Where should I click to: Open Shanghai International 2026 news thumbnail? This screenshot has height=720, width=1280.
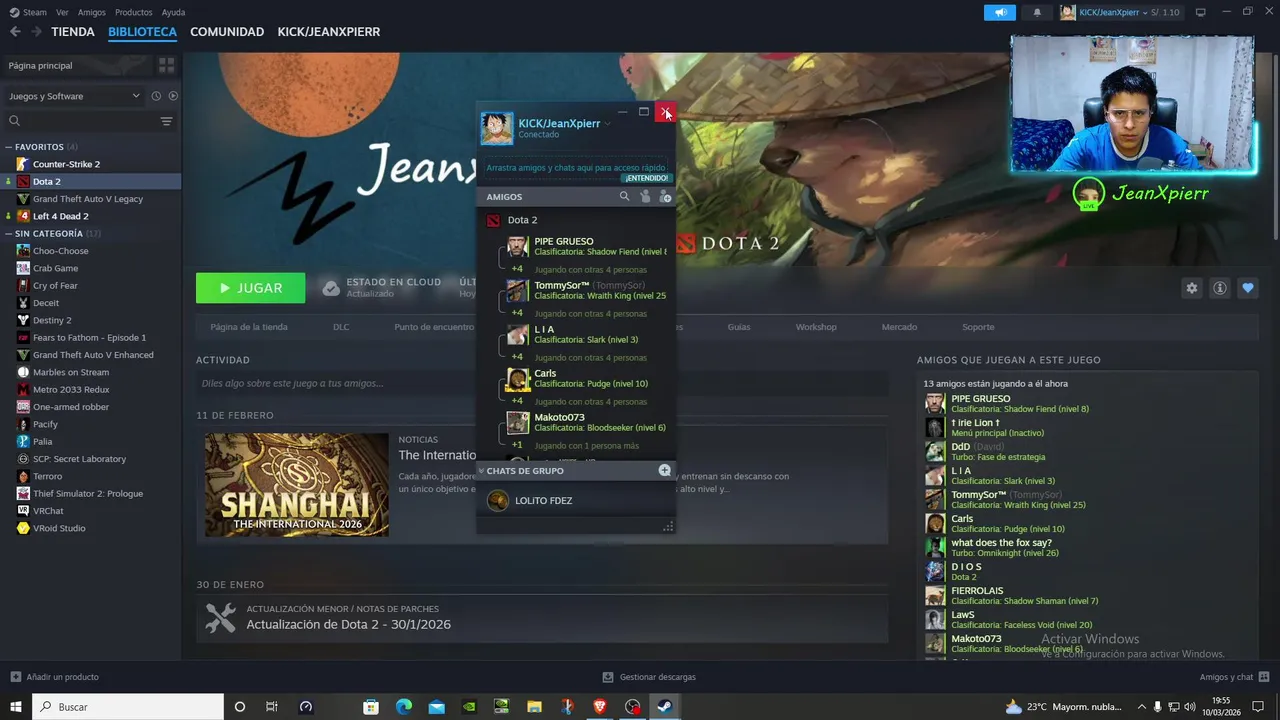point(297,485)
